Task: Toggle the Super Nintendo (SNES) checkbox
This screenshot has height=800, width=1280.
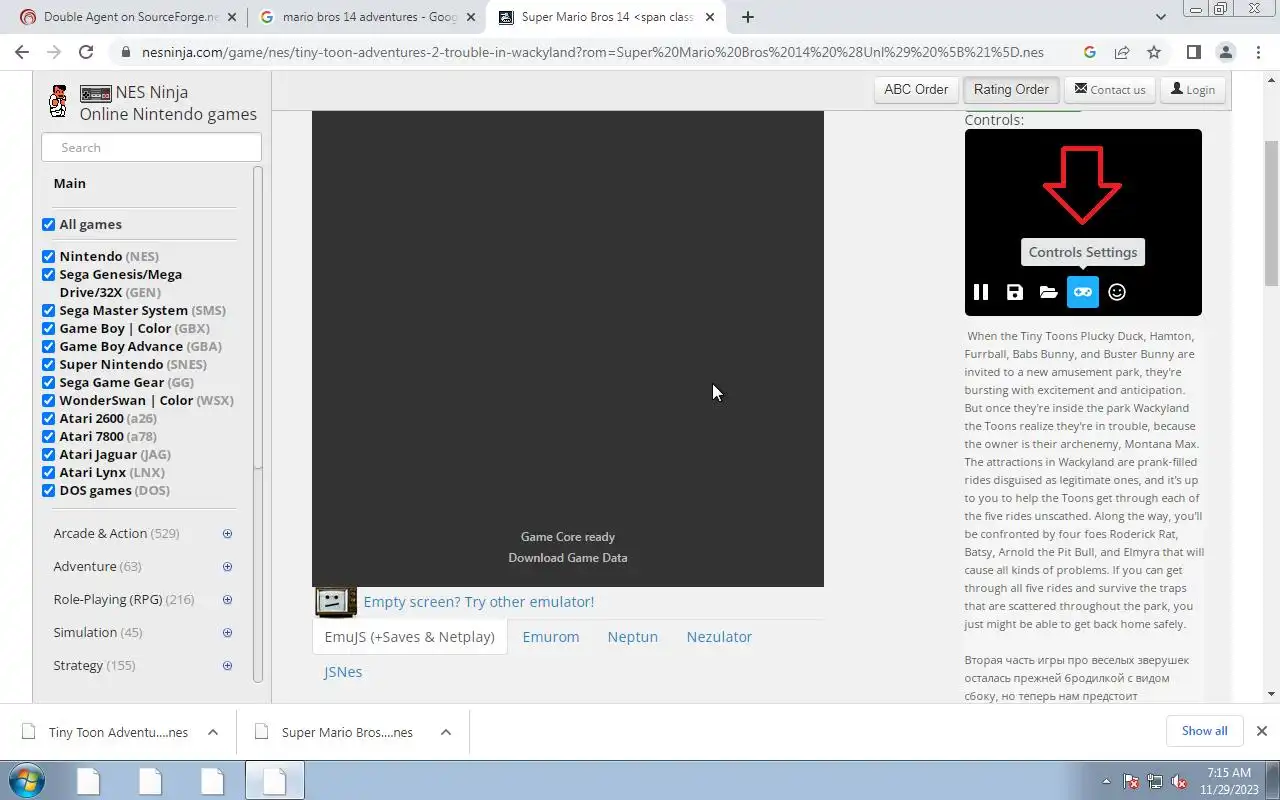Action: coord(48,365)
